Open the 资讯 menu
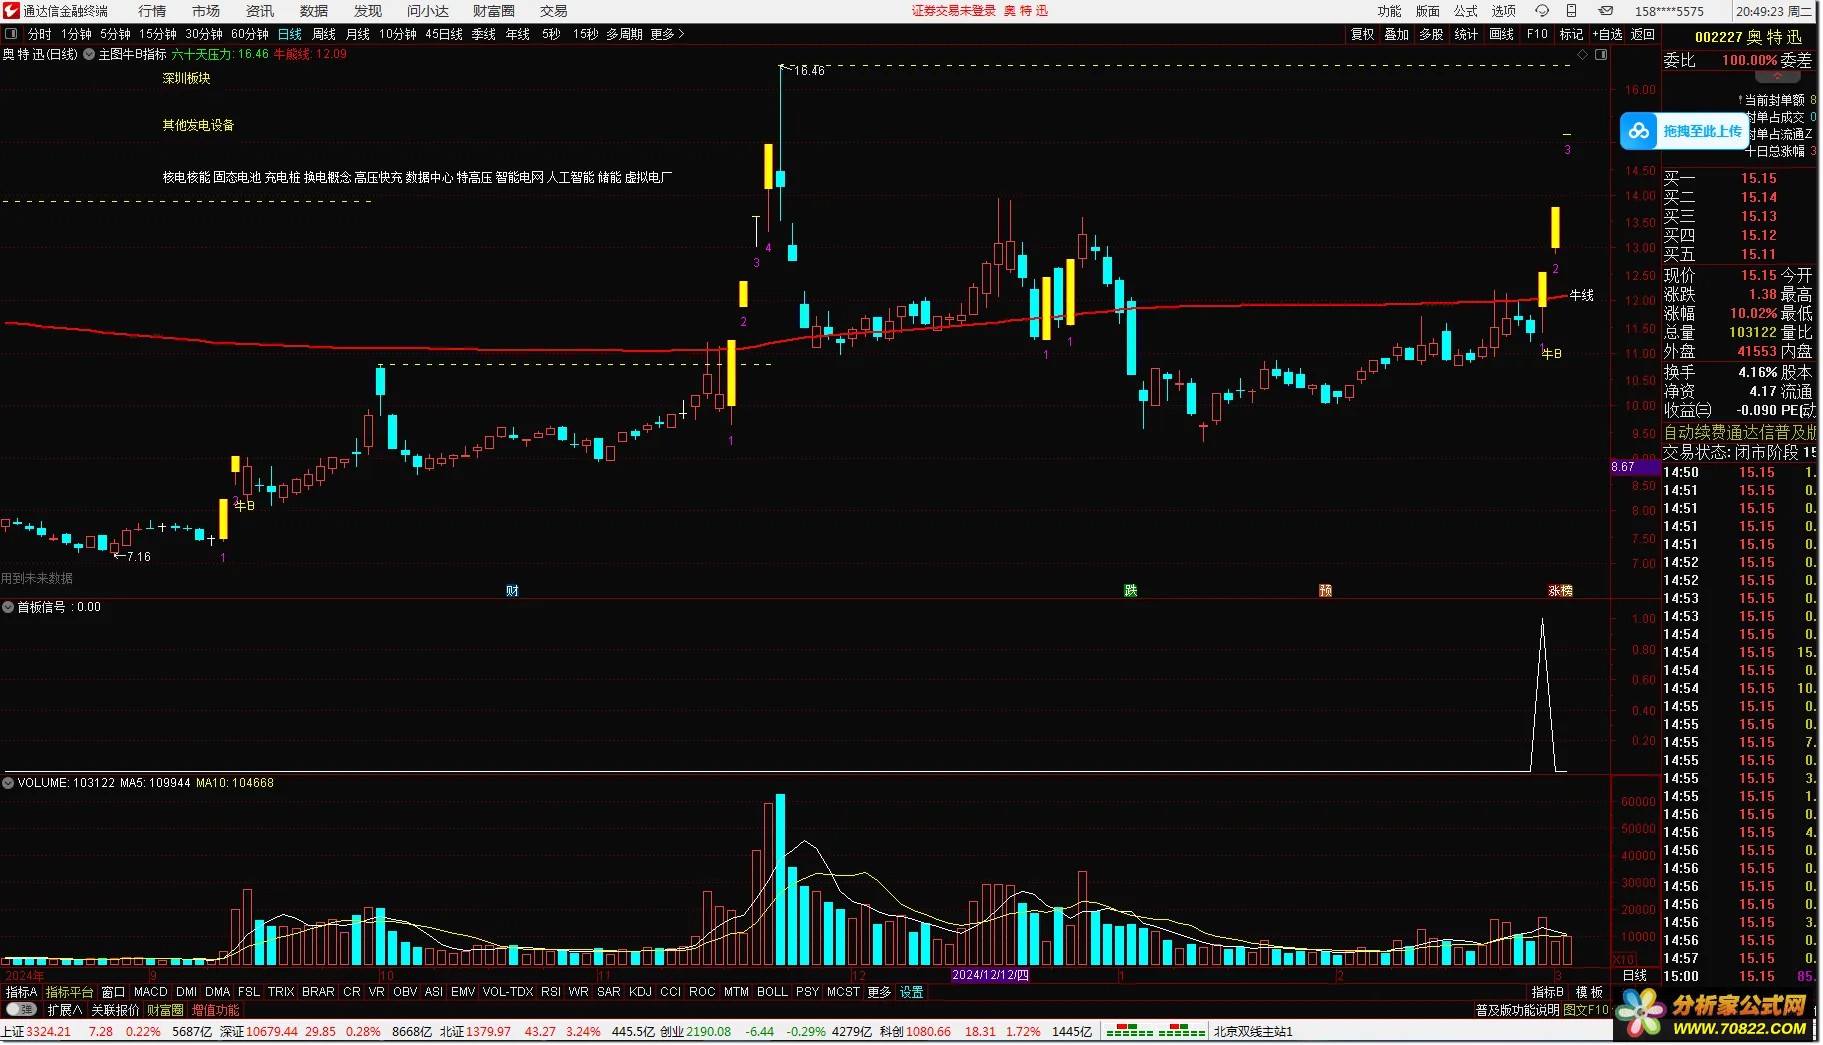 pos(260,11)
